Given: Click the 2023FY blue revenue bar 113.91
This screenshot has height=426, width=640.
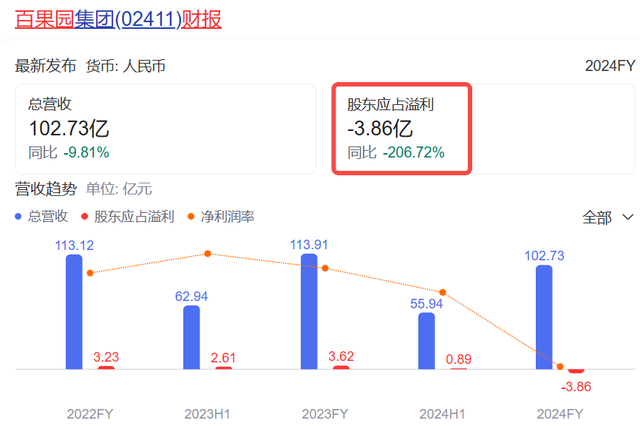Looking at the screenshot, I should tap(309, 311).
